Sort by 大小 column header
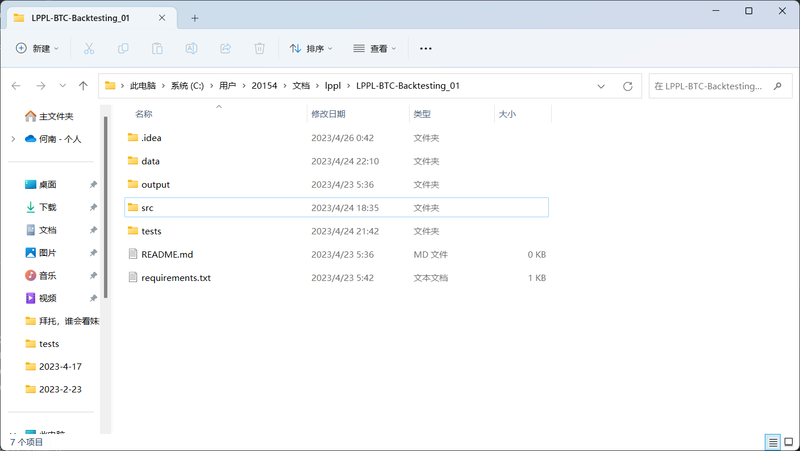Screen dimensions: 800x451 (507, 114)
